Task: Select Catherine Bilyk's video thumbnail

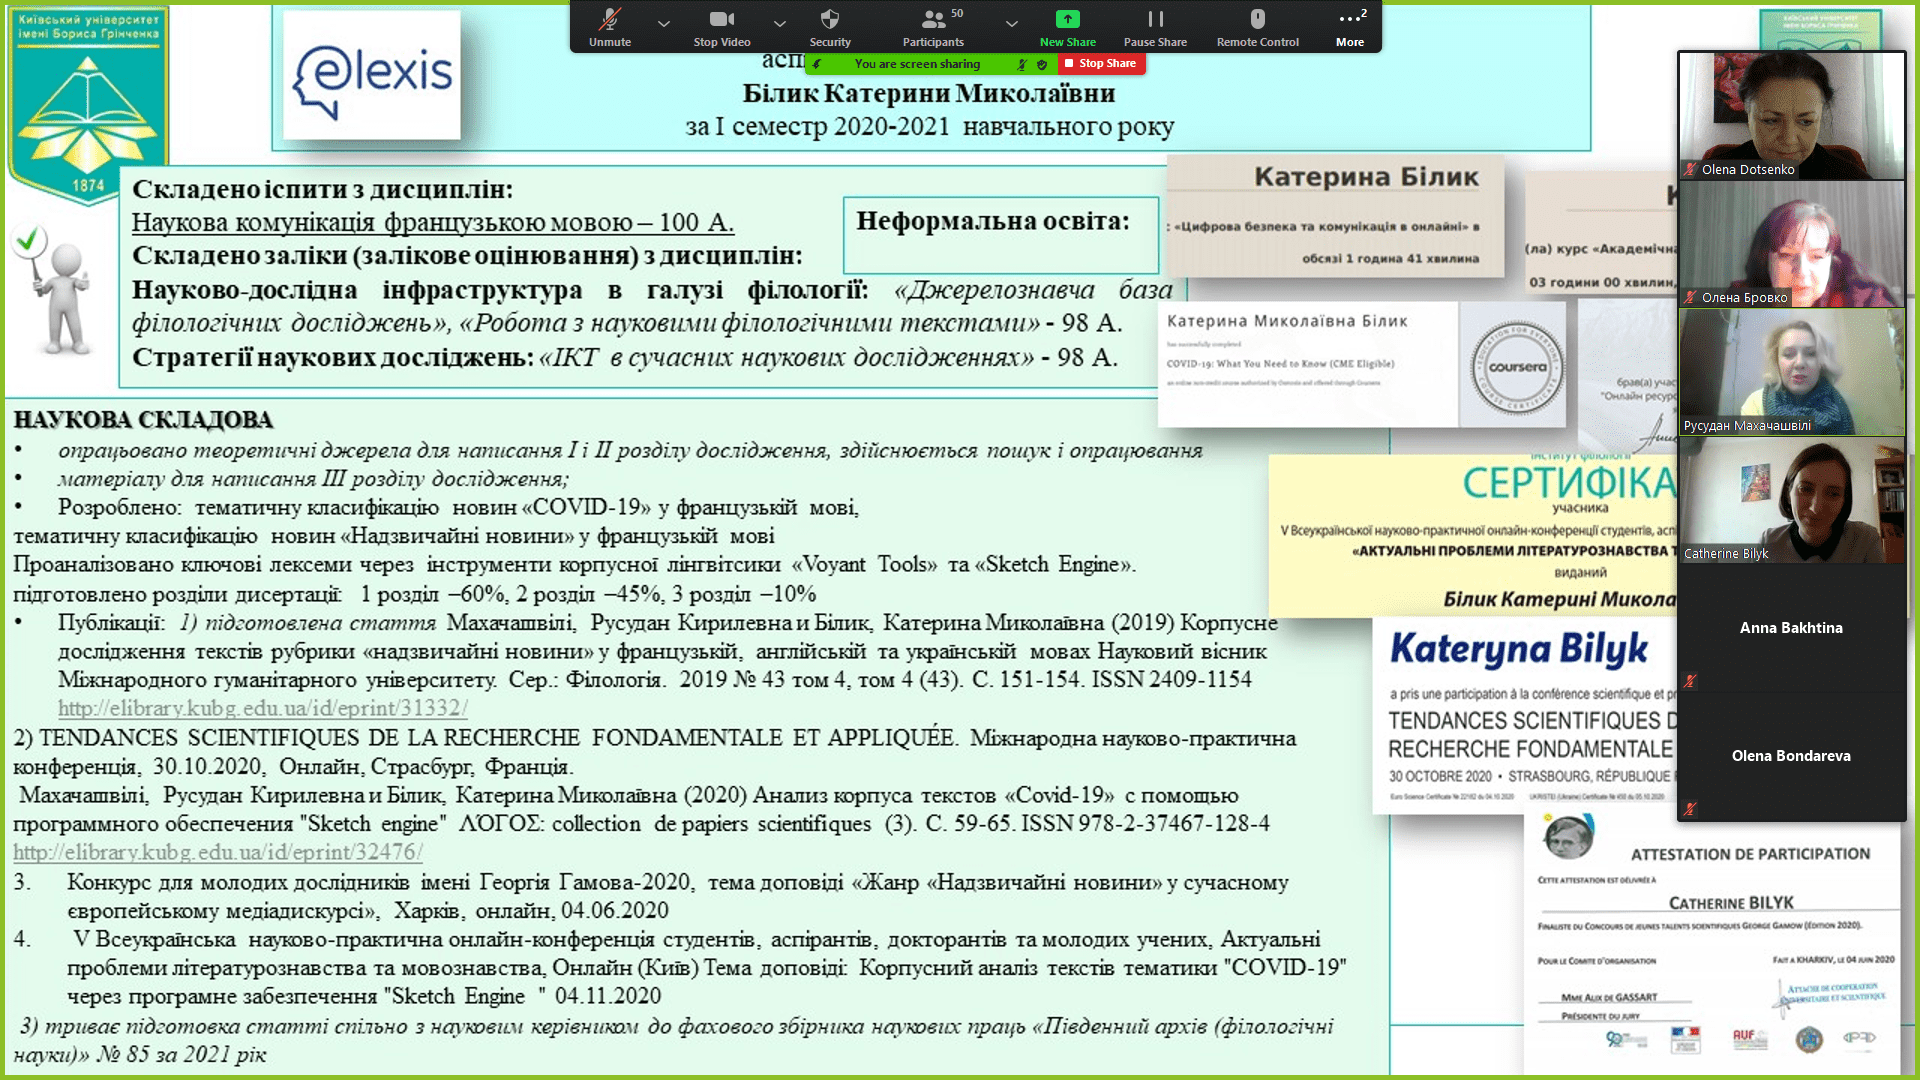Action: pyautogui.click(x=1790, y=500)
